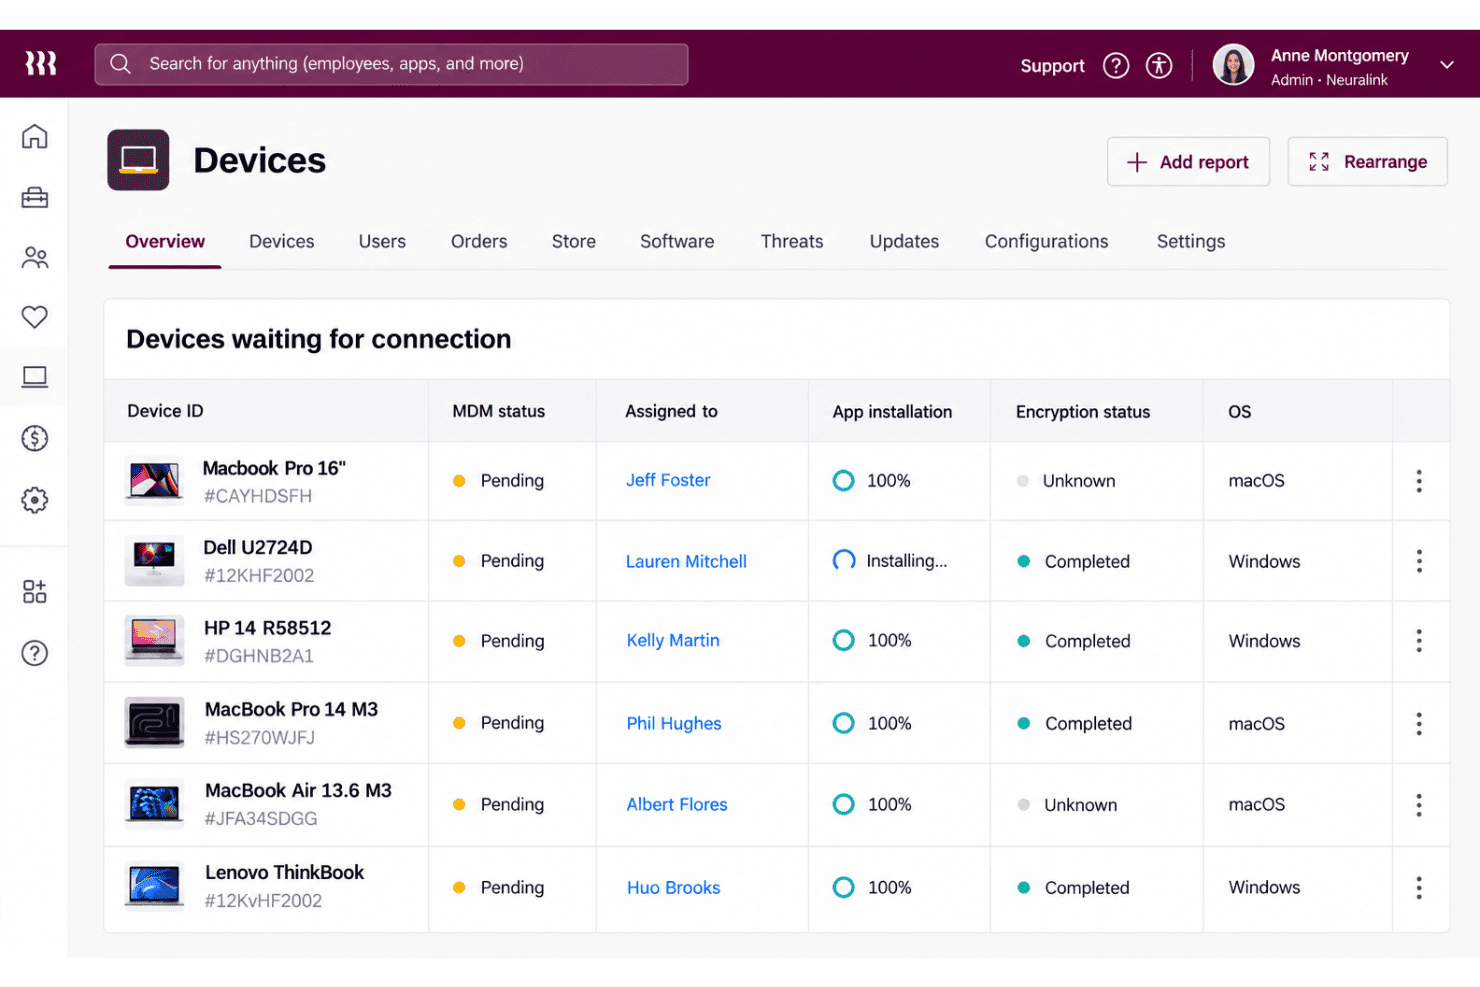
Task: Open the dollar finance icon in sidebar
Action: pyautogui.click(x=35, y=438)
